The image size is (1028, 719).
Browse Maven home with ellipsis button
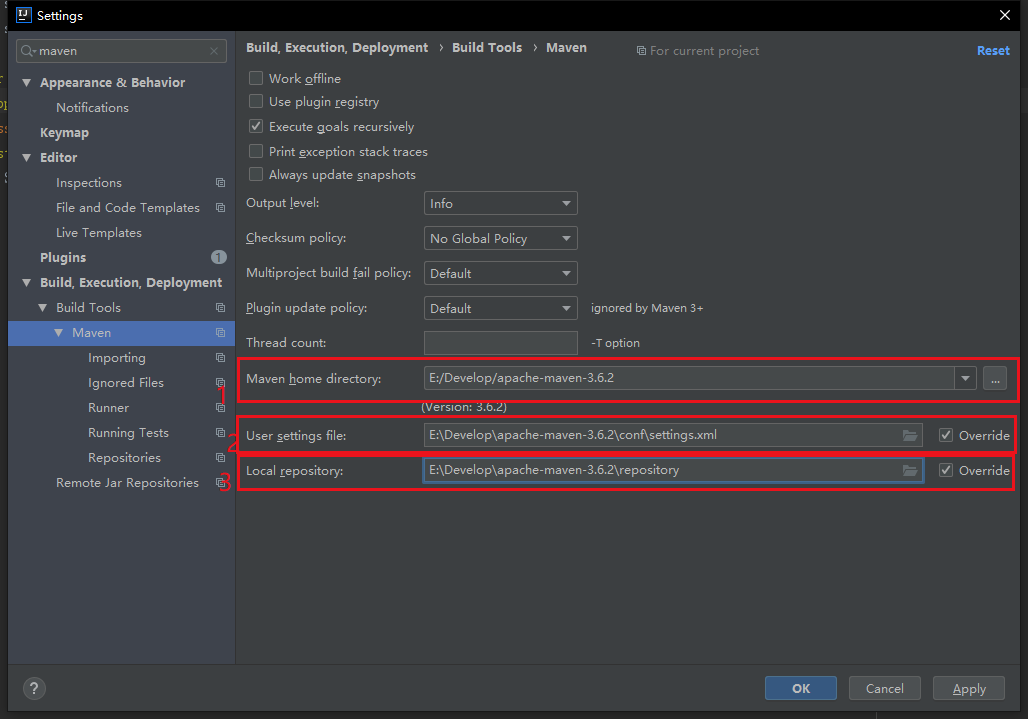[x=995, y=378]
